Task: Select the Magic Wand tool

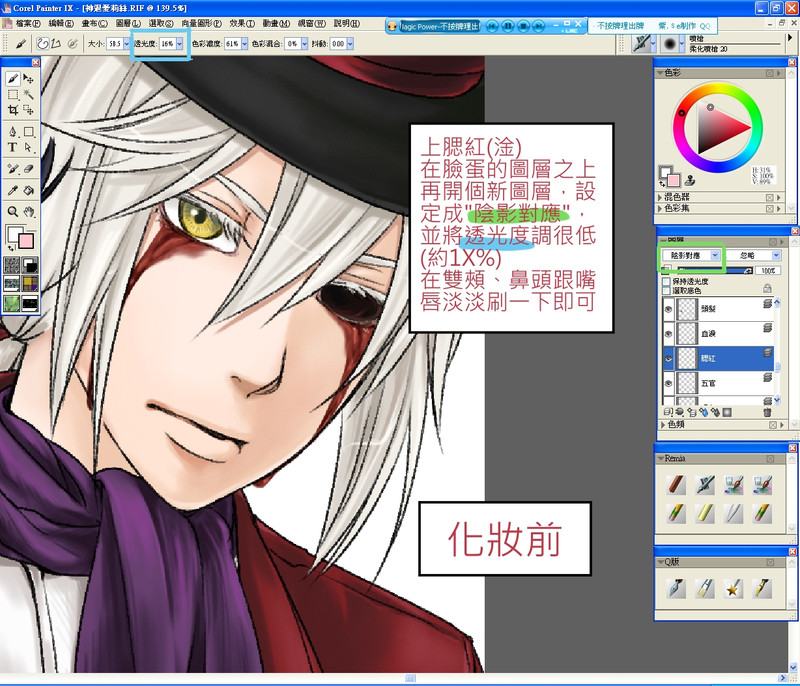Action: (29, 94)
